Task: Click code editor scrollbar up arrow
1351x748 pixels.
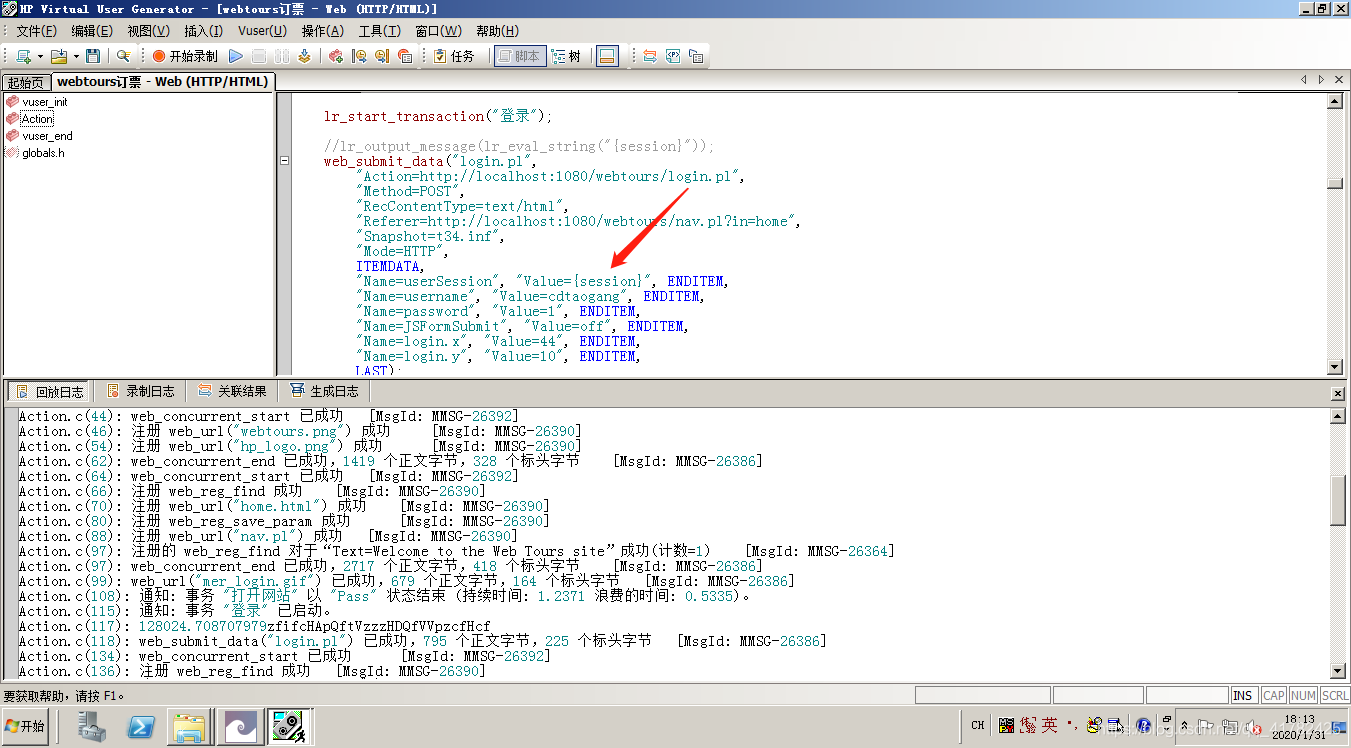Action: click(1335, 100)
